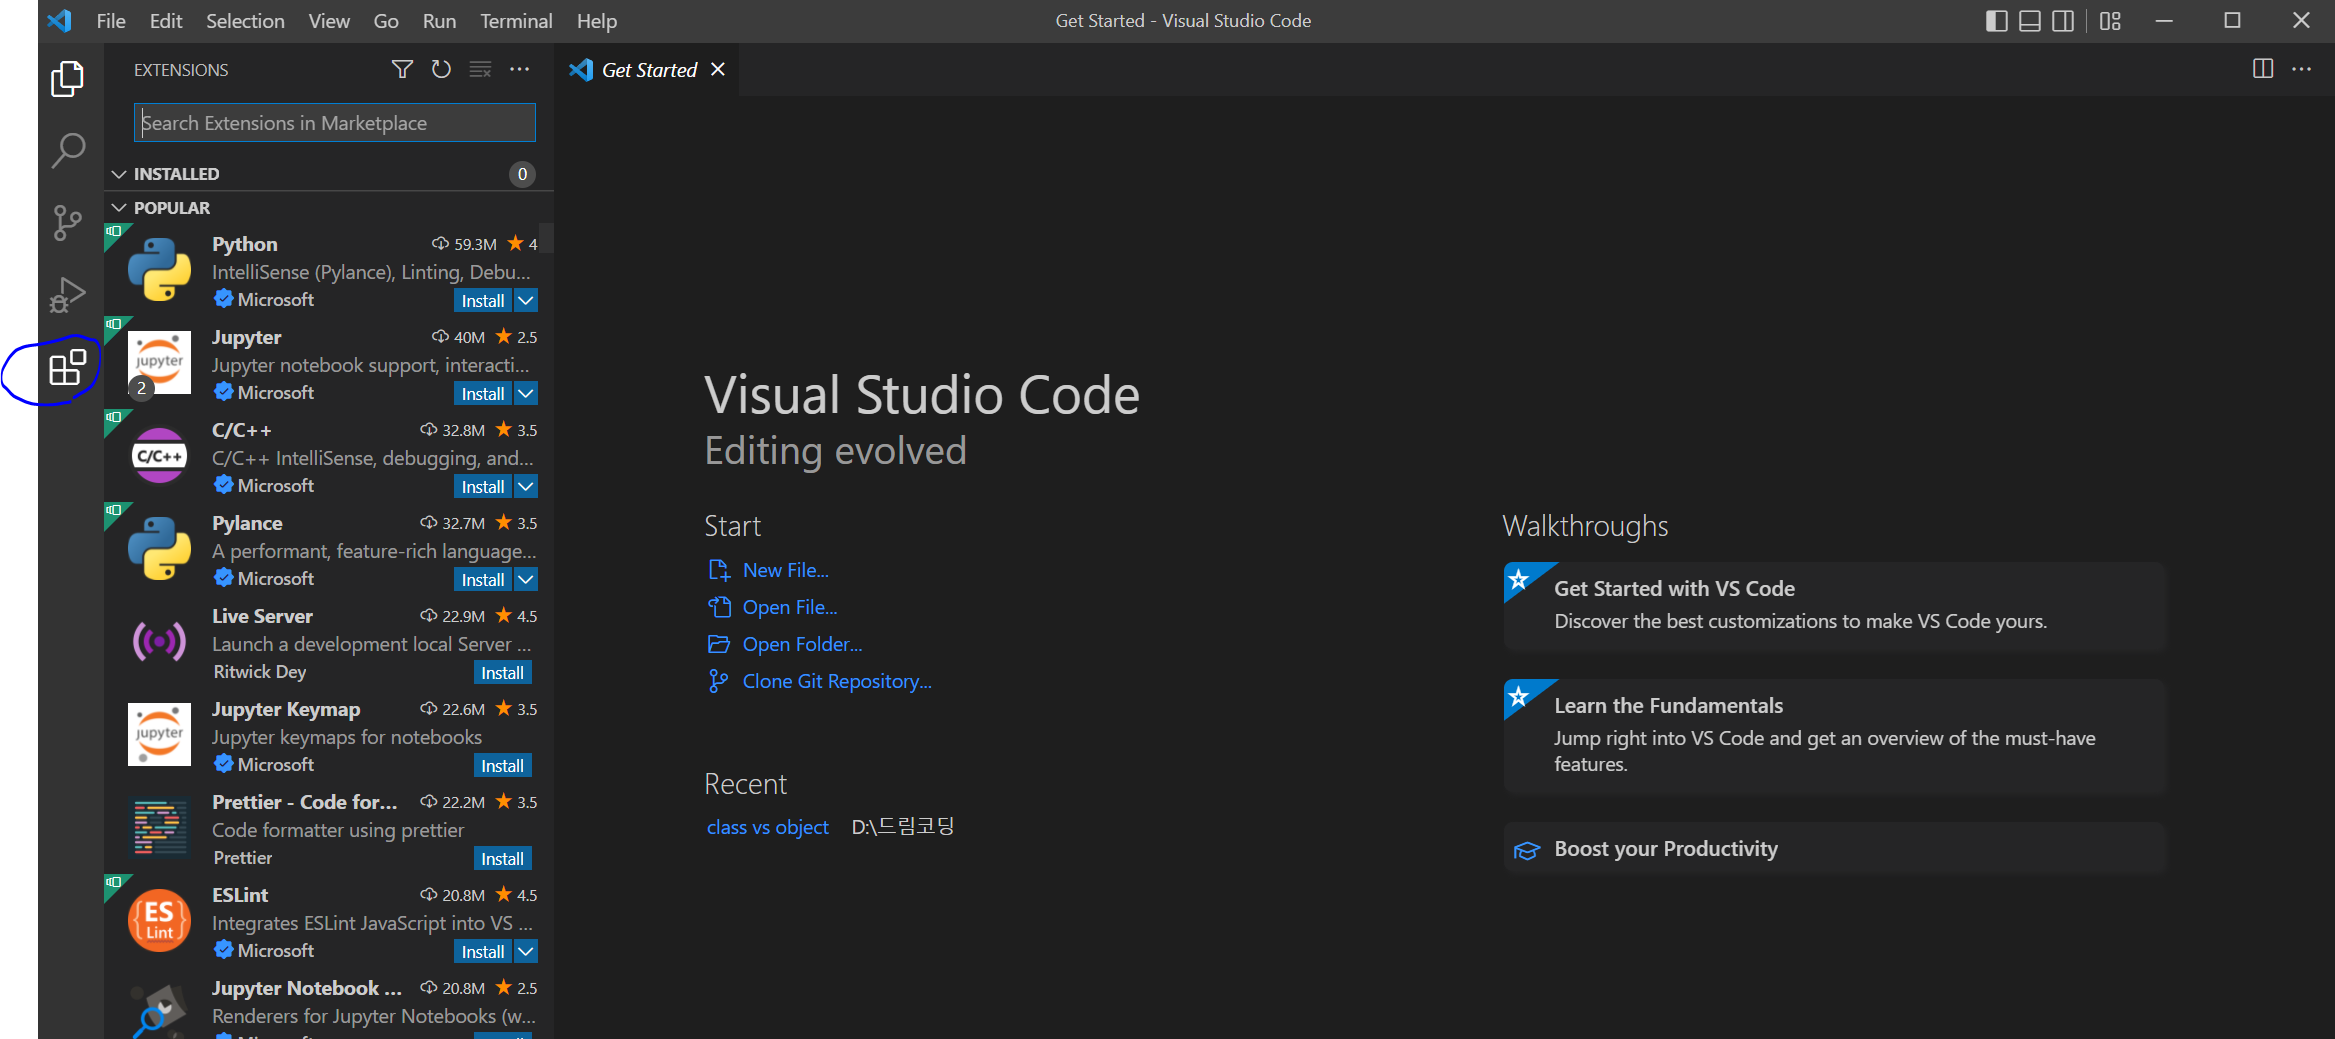
Task: Open the Search view icon
Action: (x=68, y=151)
